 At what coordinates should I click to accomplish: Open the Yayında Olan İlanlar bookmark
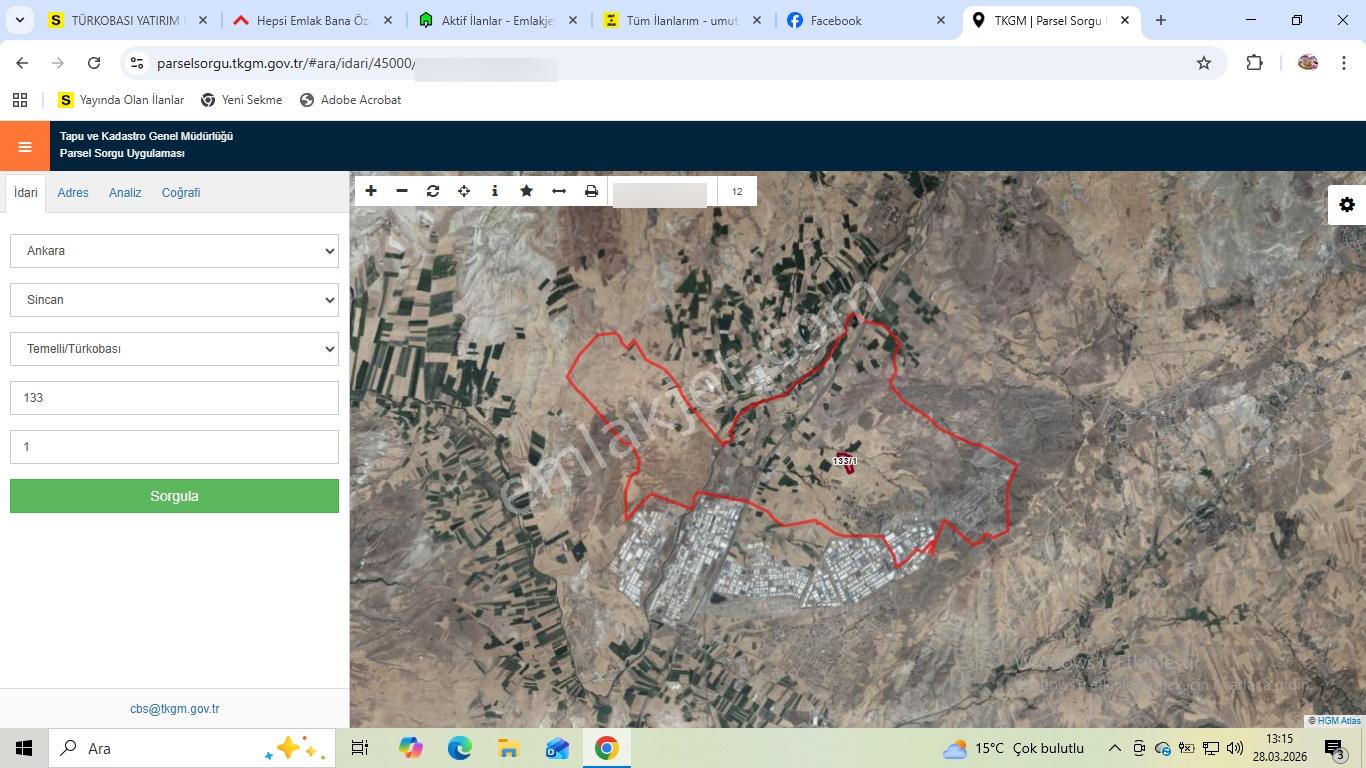tap(121, 100)
